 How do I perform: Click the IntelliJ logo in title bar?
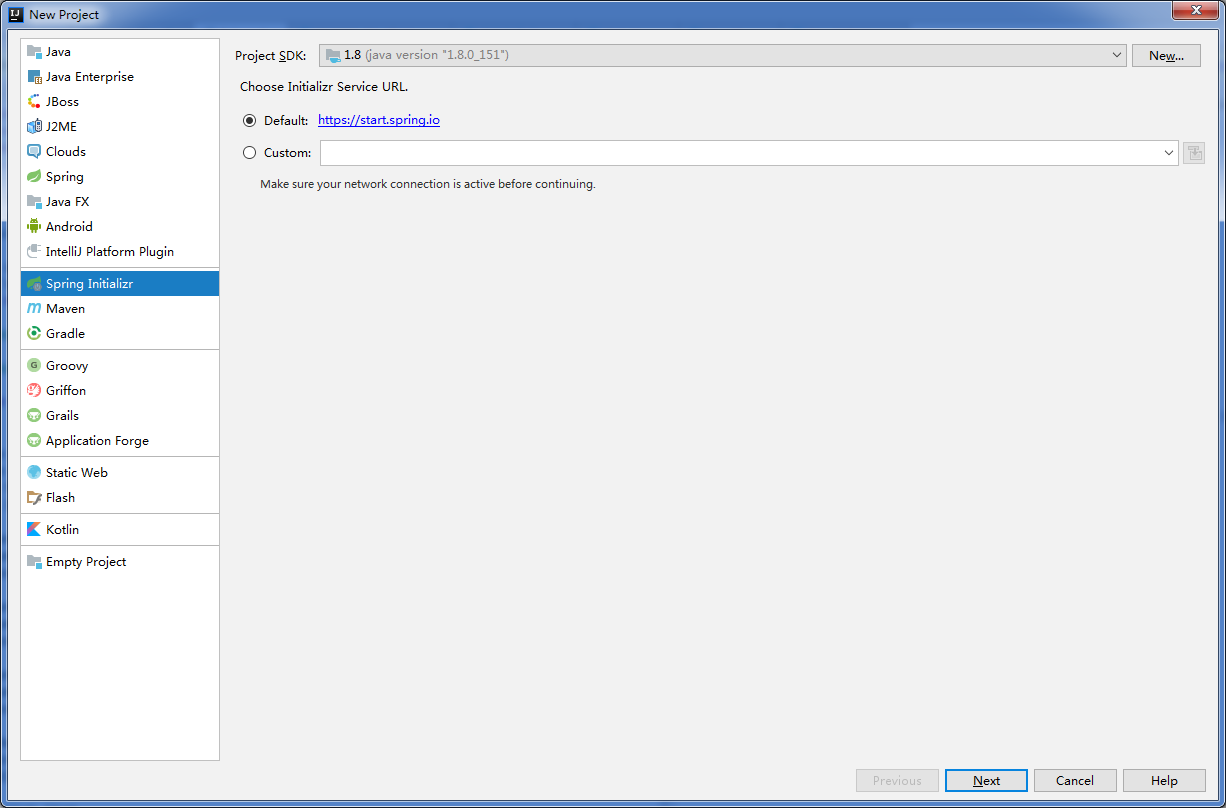point(16,14)
